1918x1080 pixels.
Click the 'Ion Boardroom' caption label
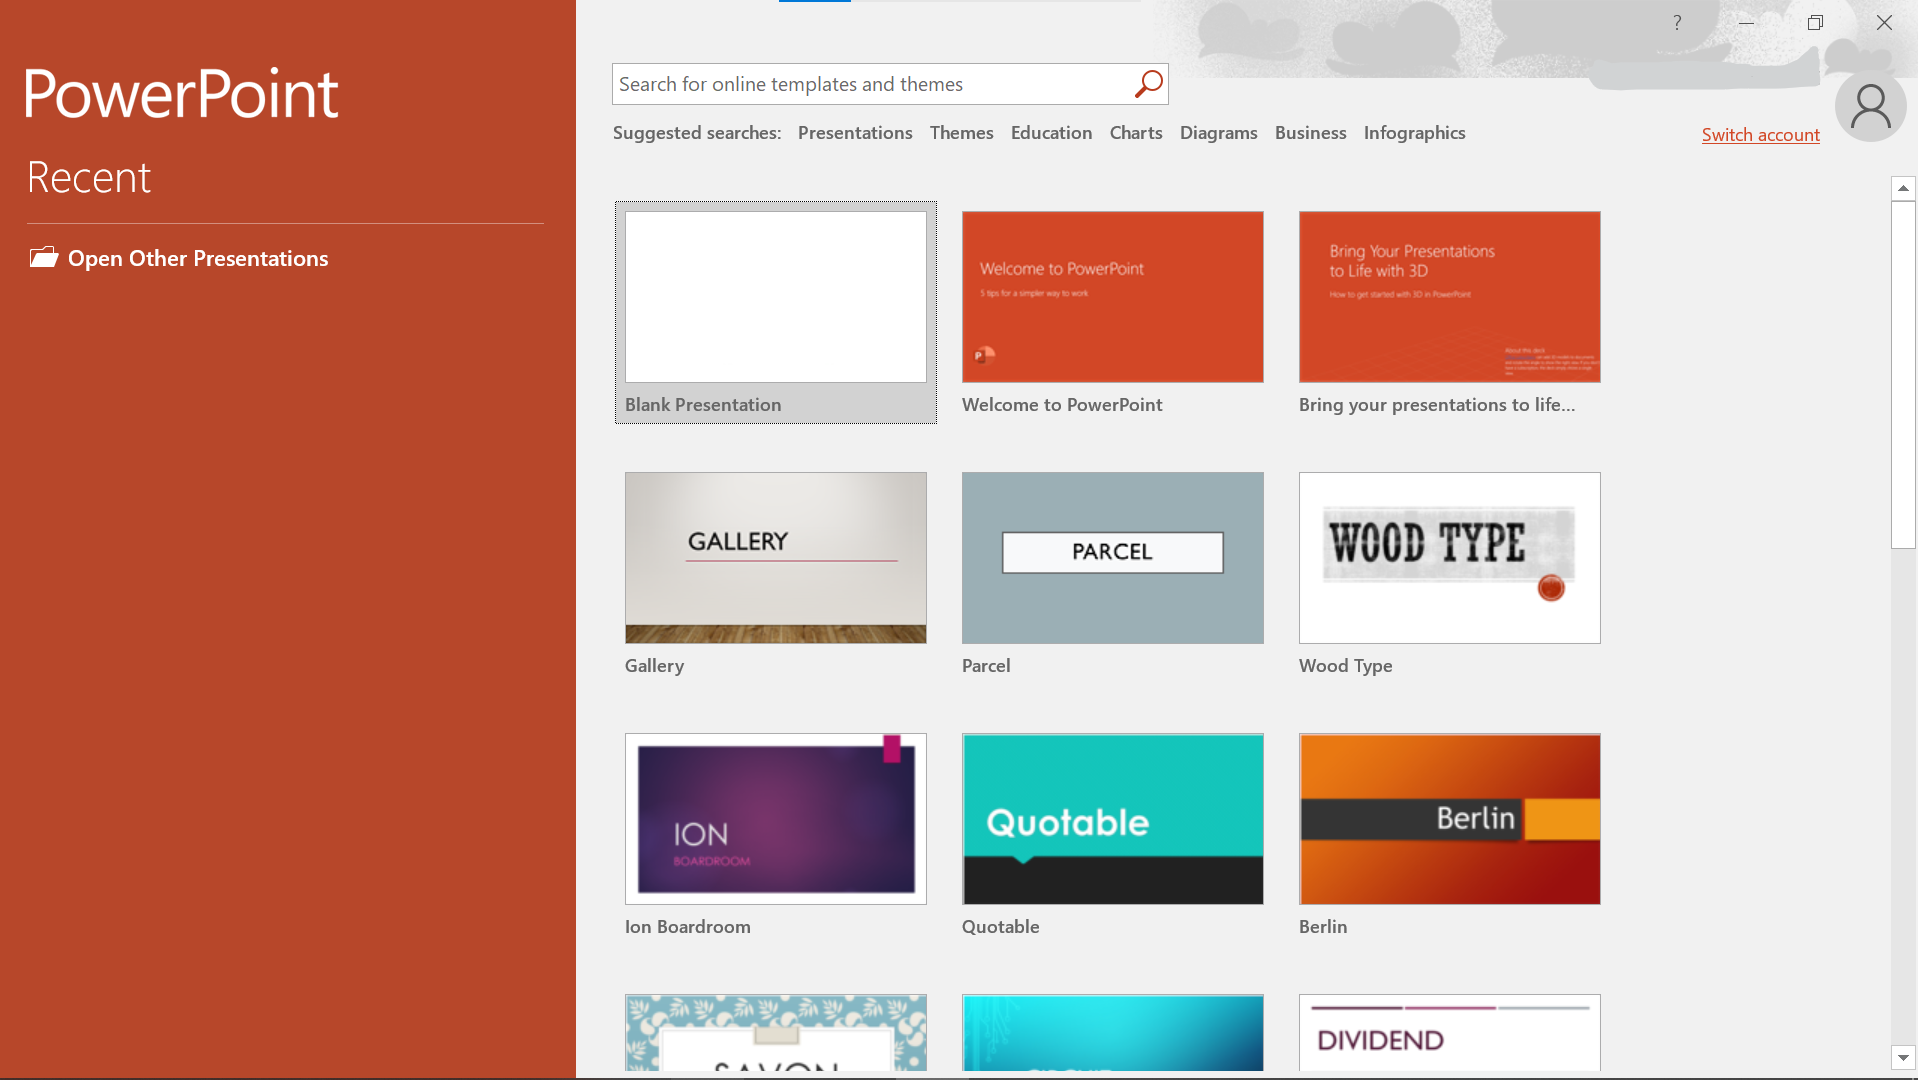click(x=688, y=927)
